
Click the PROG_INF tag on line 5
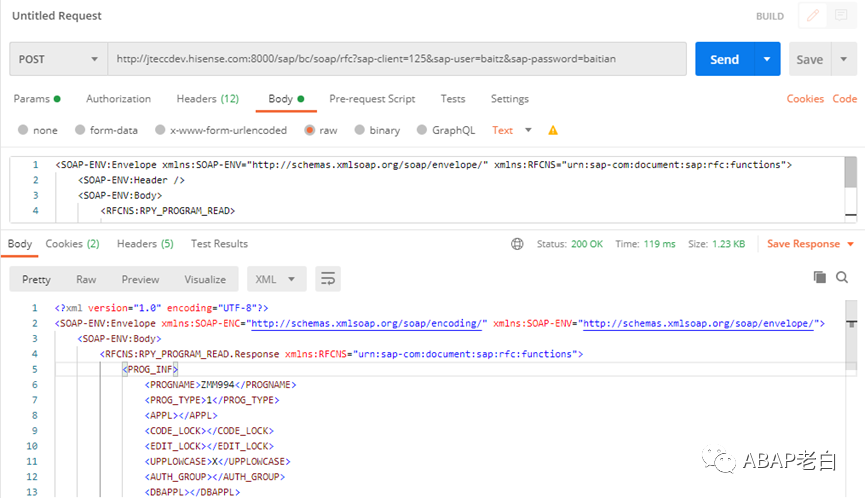pos(150,369)
